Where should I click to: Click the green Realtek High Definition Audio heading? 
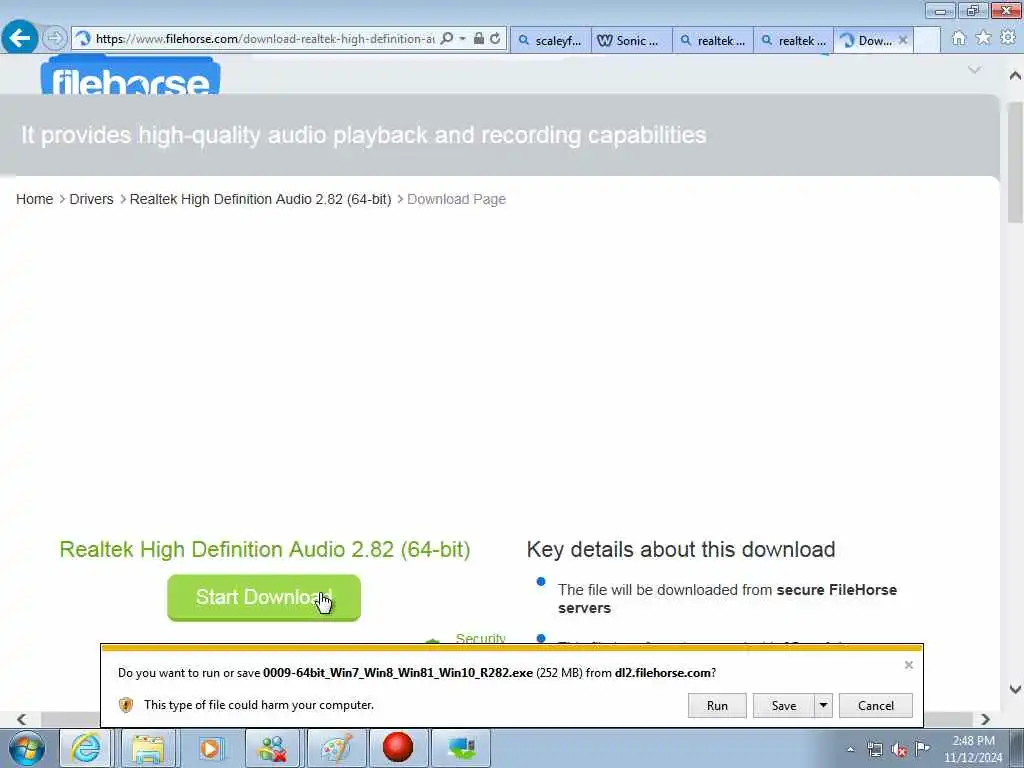pos(264,550)
